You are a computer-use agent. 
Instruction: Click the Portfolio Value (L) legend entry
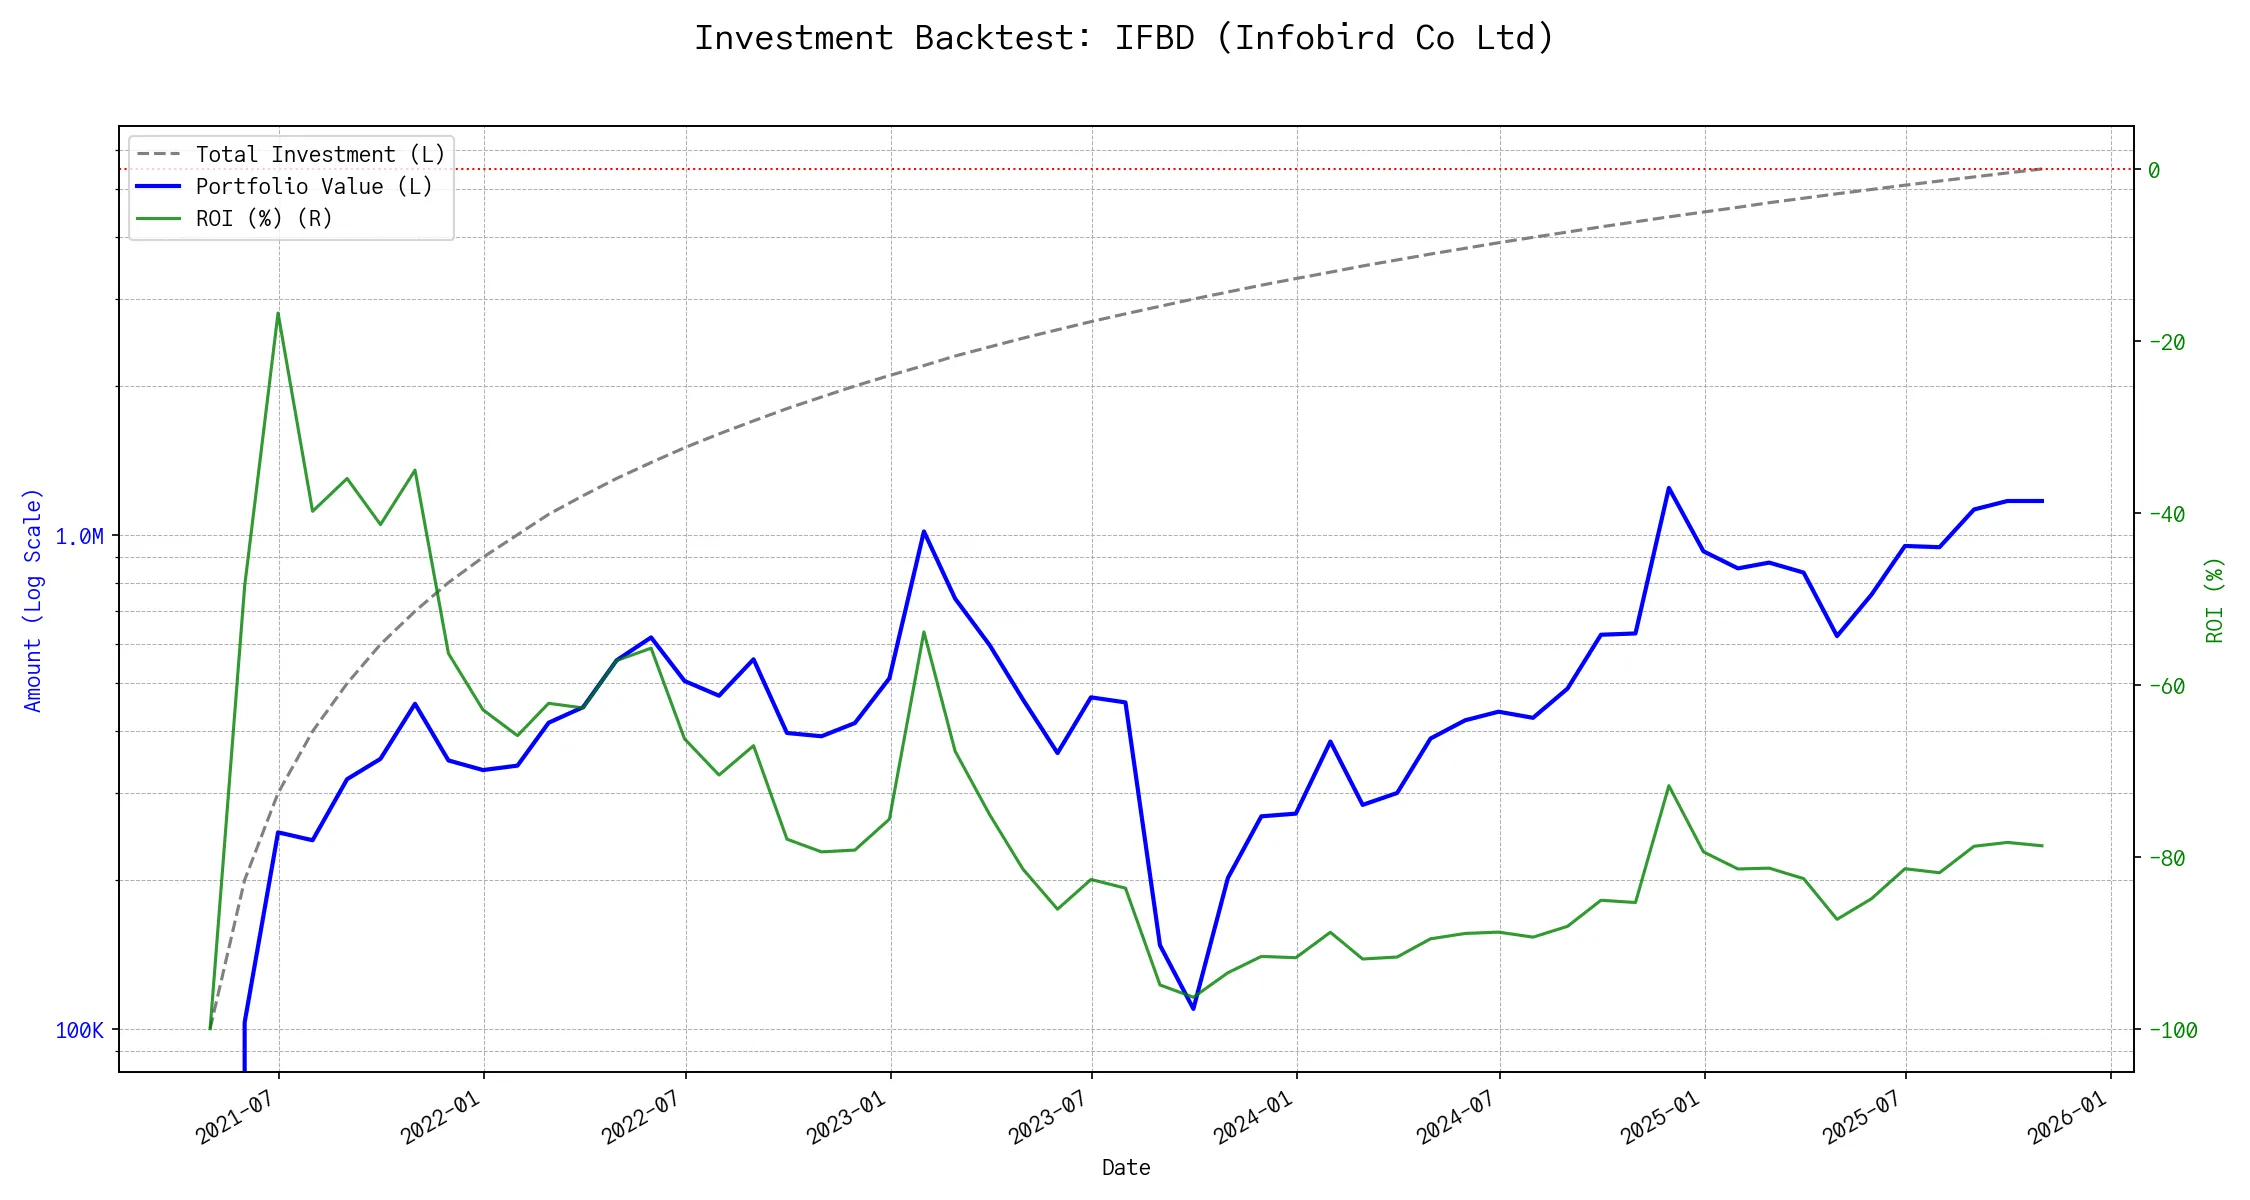(x=314, y=187)
